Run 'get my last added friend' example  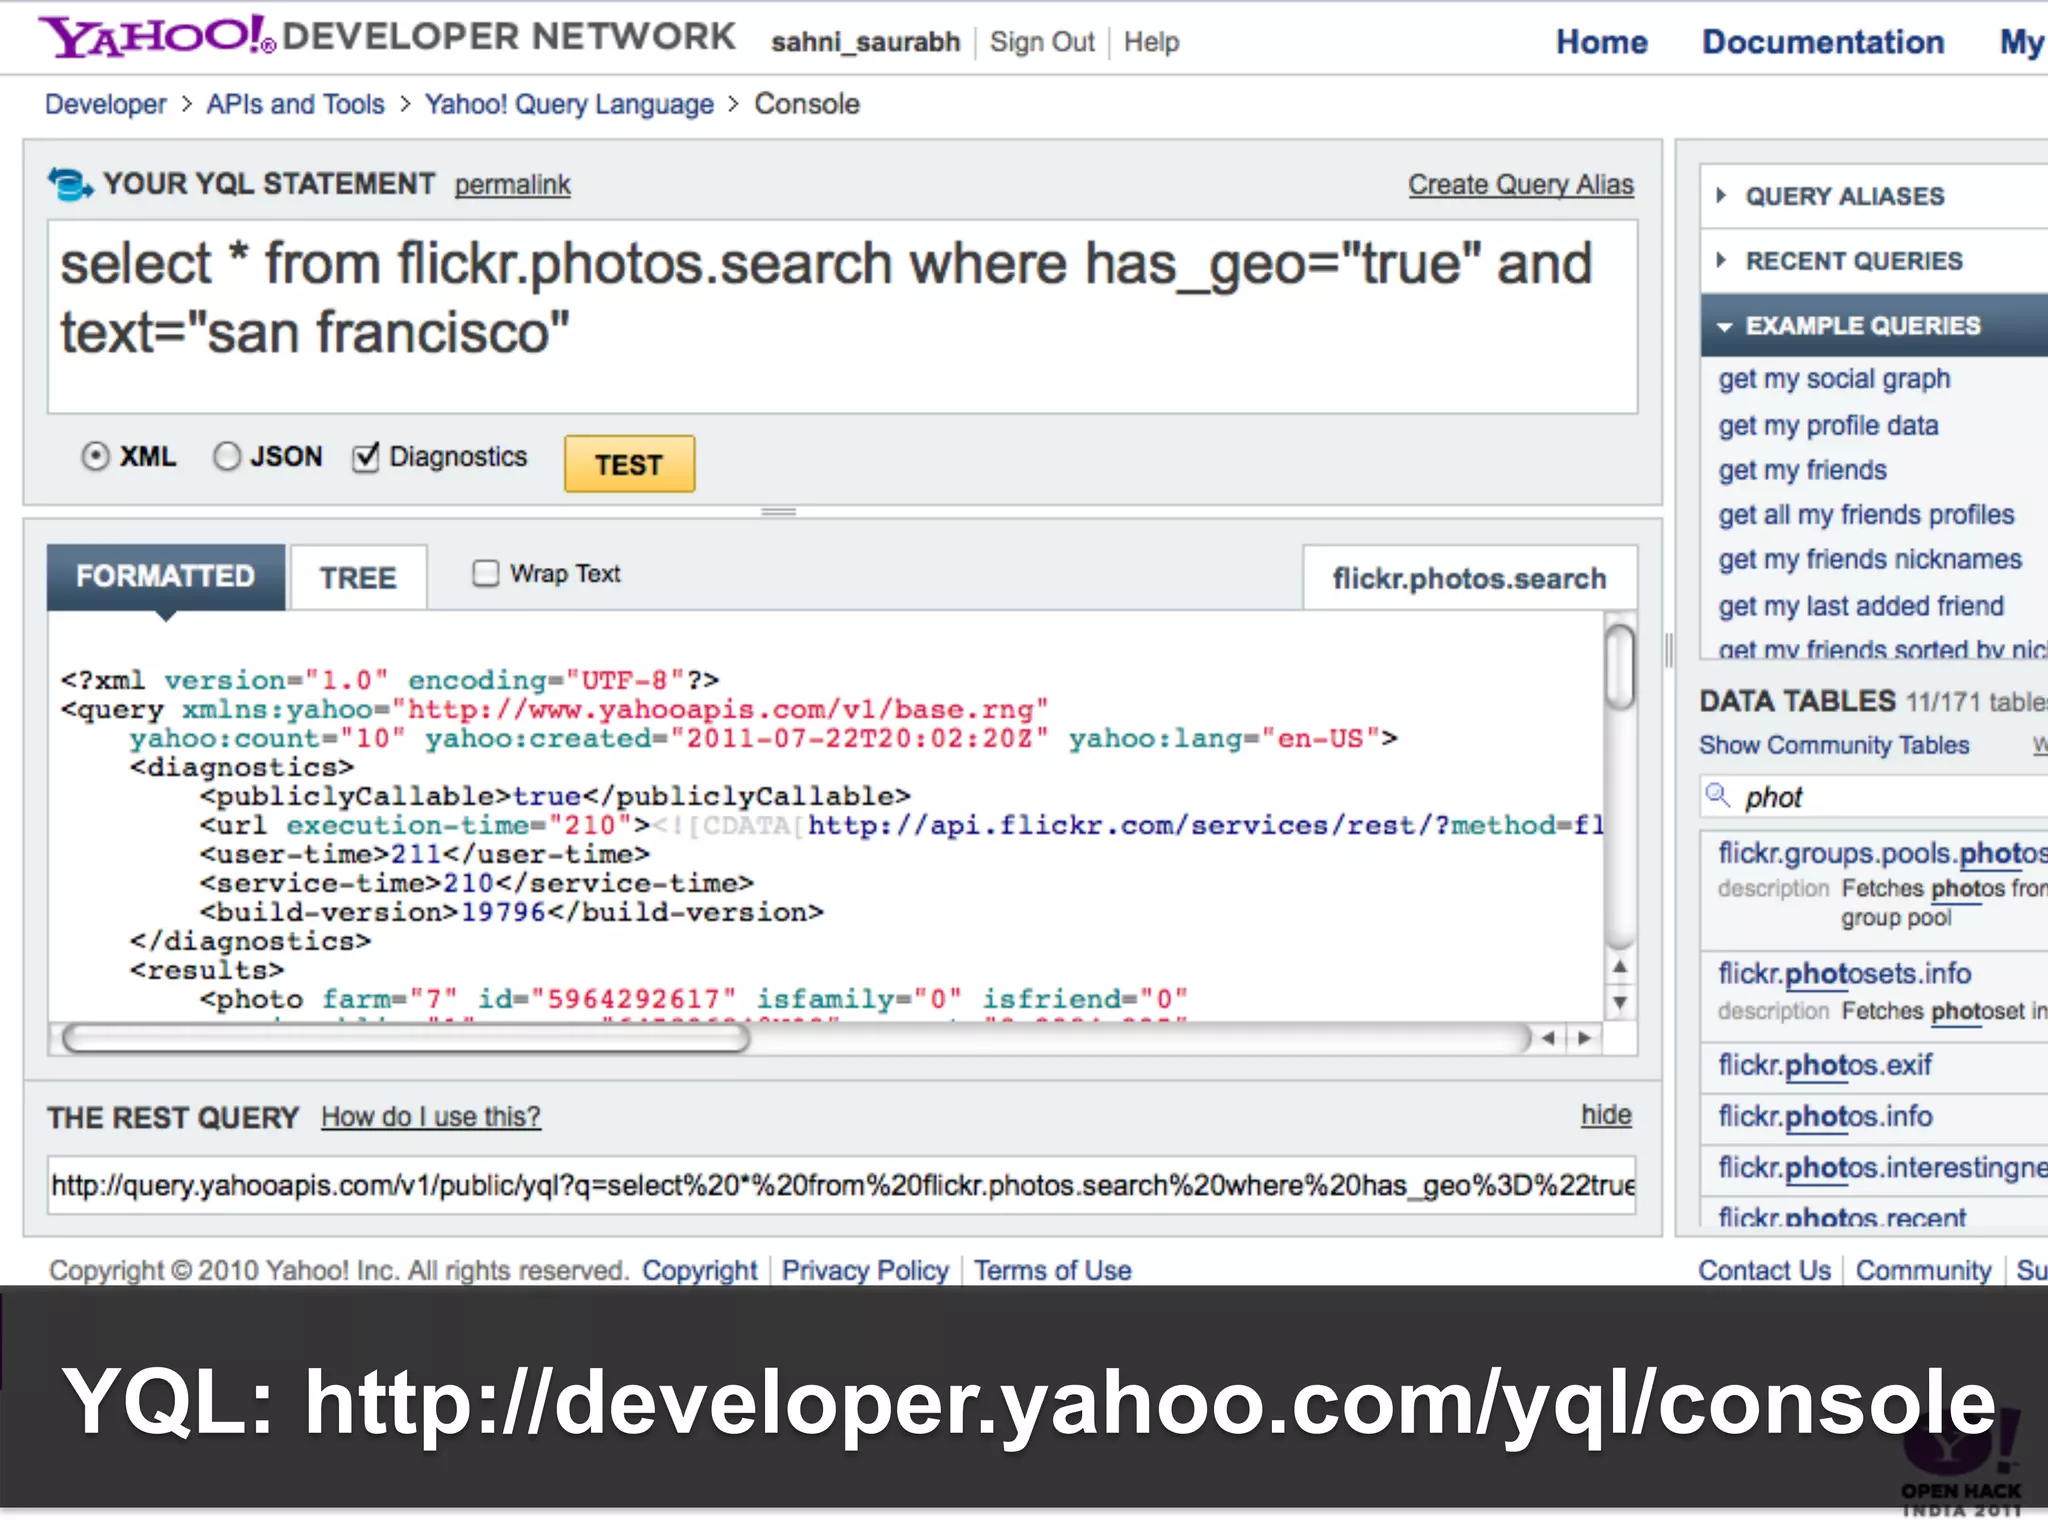pos(1861,606)
